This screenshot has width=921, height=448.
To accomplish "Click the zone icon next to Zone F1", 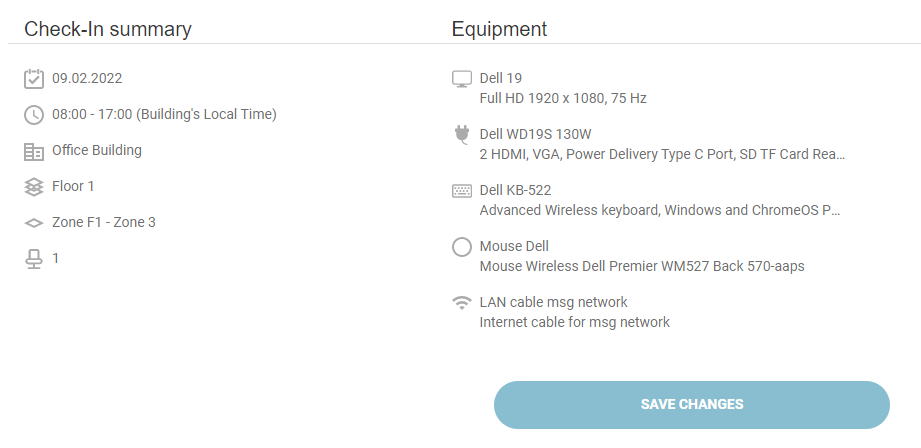I will point(34,223).
